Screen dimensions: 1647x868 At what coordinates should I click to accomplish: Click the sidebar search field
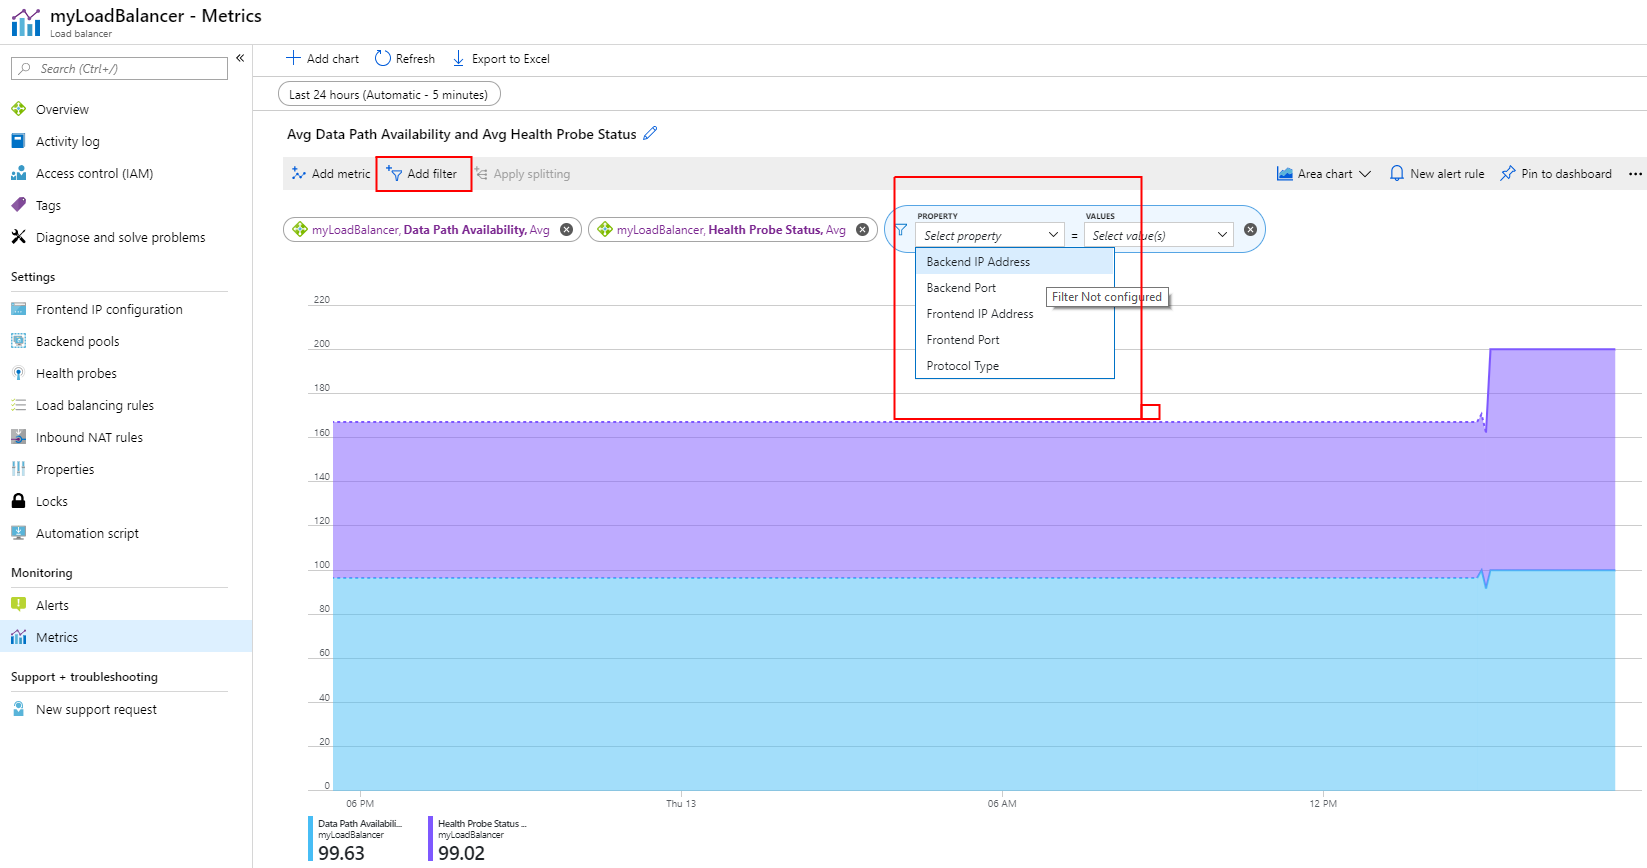(x=120, y=68)
